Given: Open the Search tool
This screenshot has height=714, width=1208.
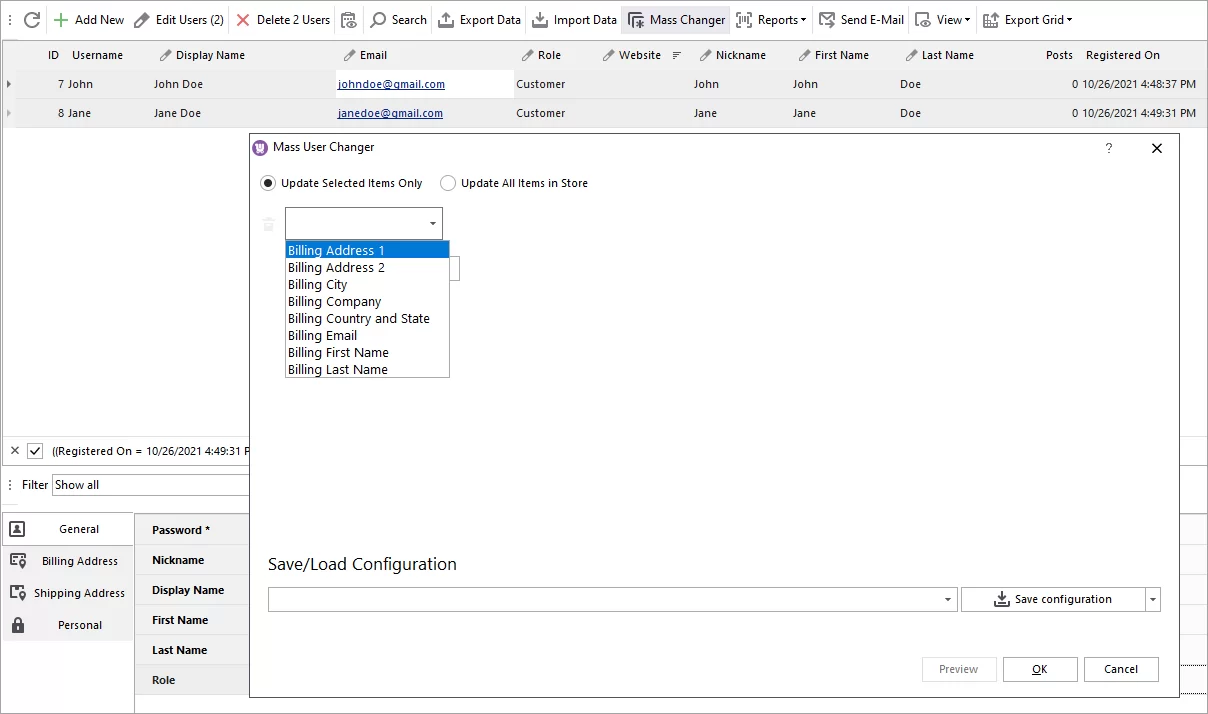Looking at the screenshot, I should tap(398, 19).
